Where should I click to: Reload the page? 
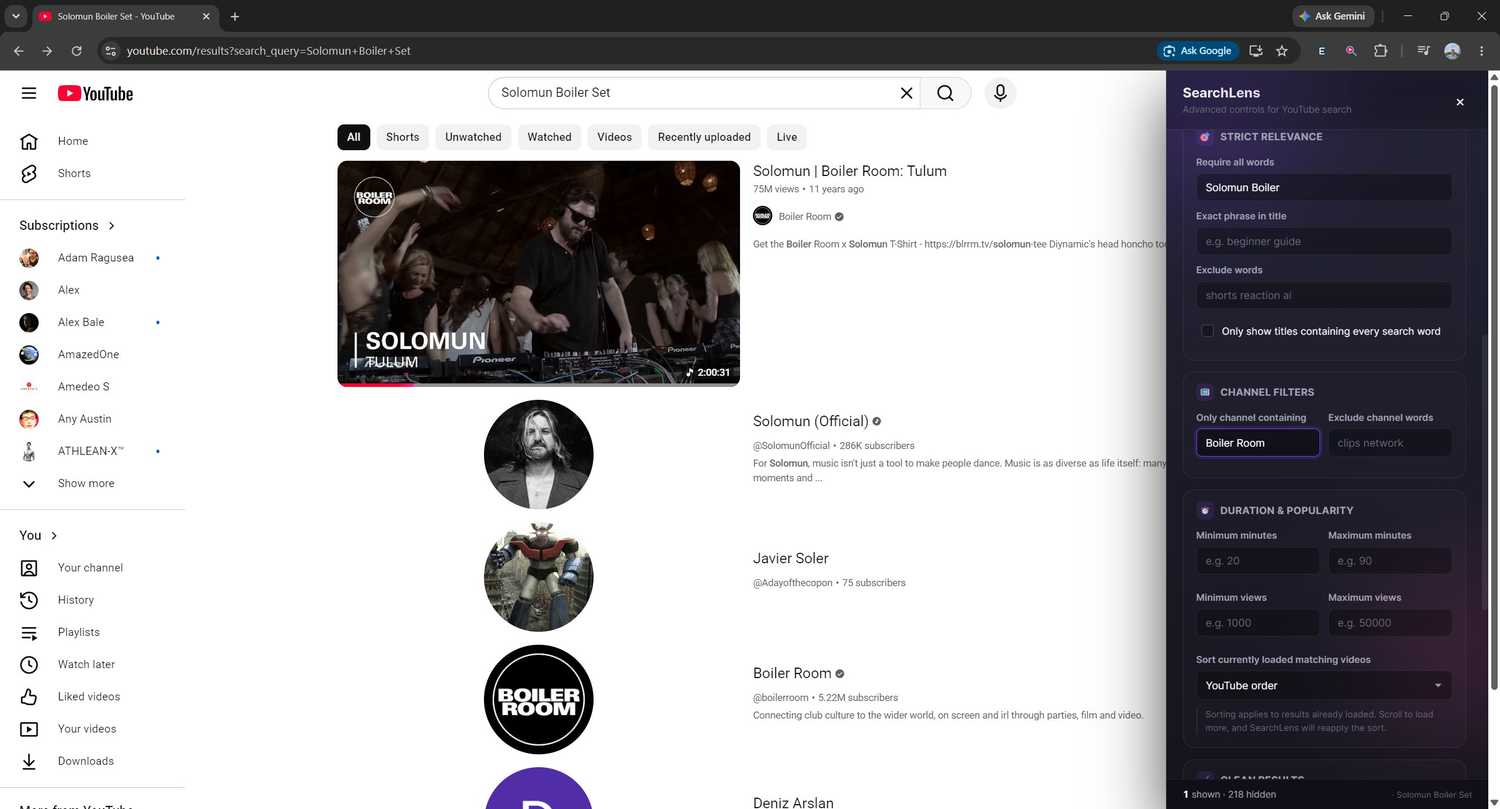click(x=76, y=50)
